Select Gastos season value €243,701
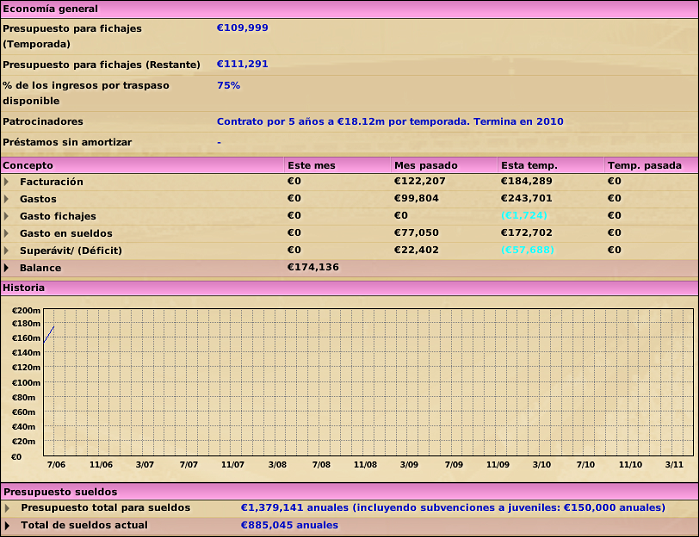The height and width of the screenshot is (537, 699). tap(526, 198)
